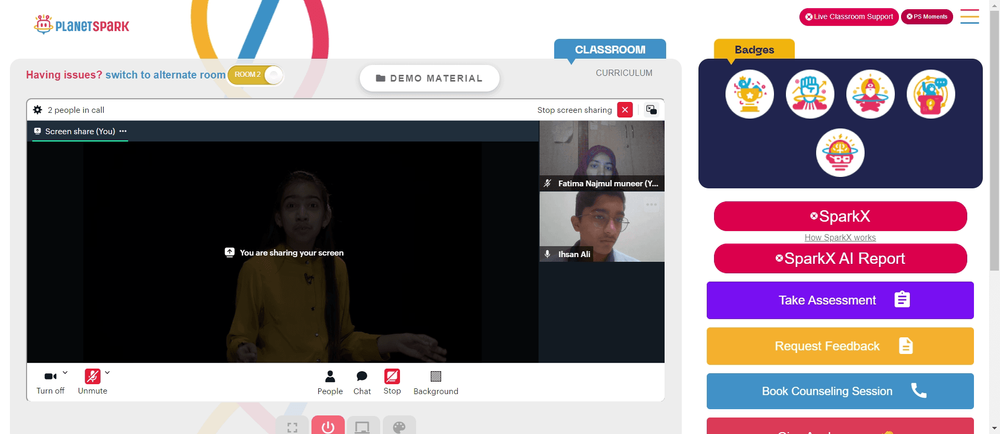This screenshot has height=434, width=1000.
Task: Click the laptop screen button
Action: pyautogui.click(x=363, y=426)
